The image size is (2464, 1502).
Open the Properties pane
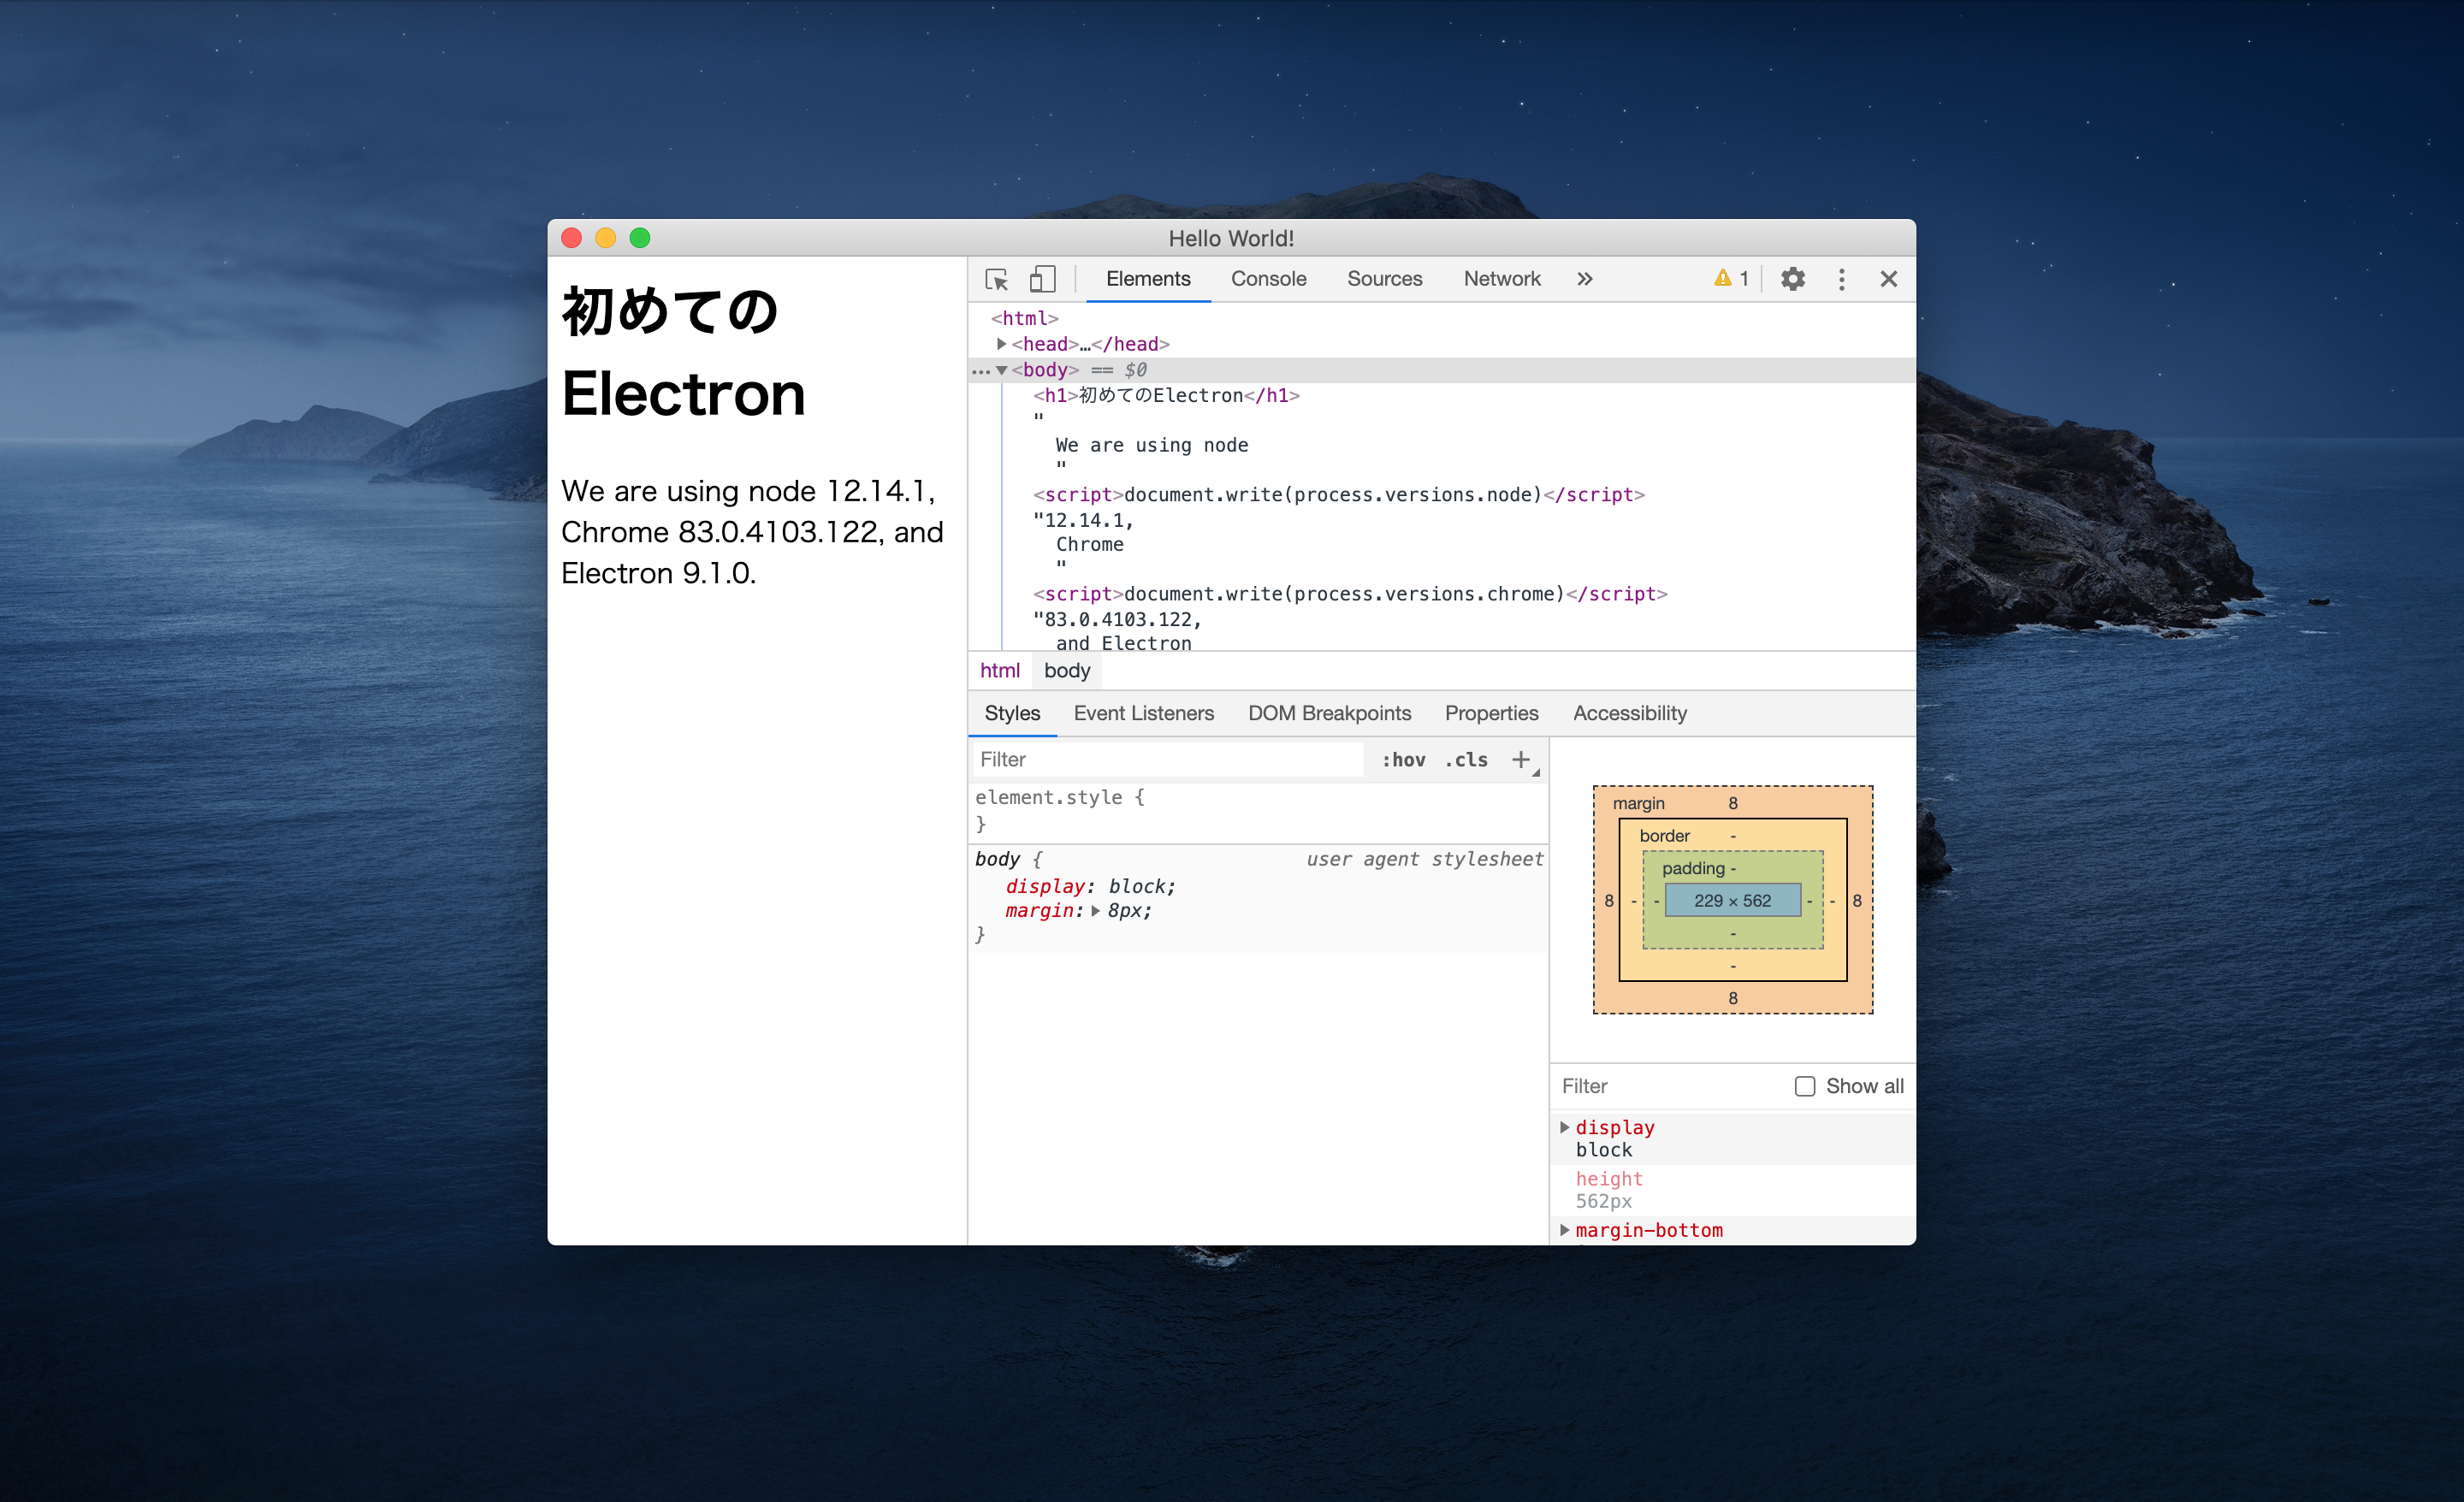click(1491, 713)
